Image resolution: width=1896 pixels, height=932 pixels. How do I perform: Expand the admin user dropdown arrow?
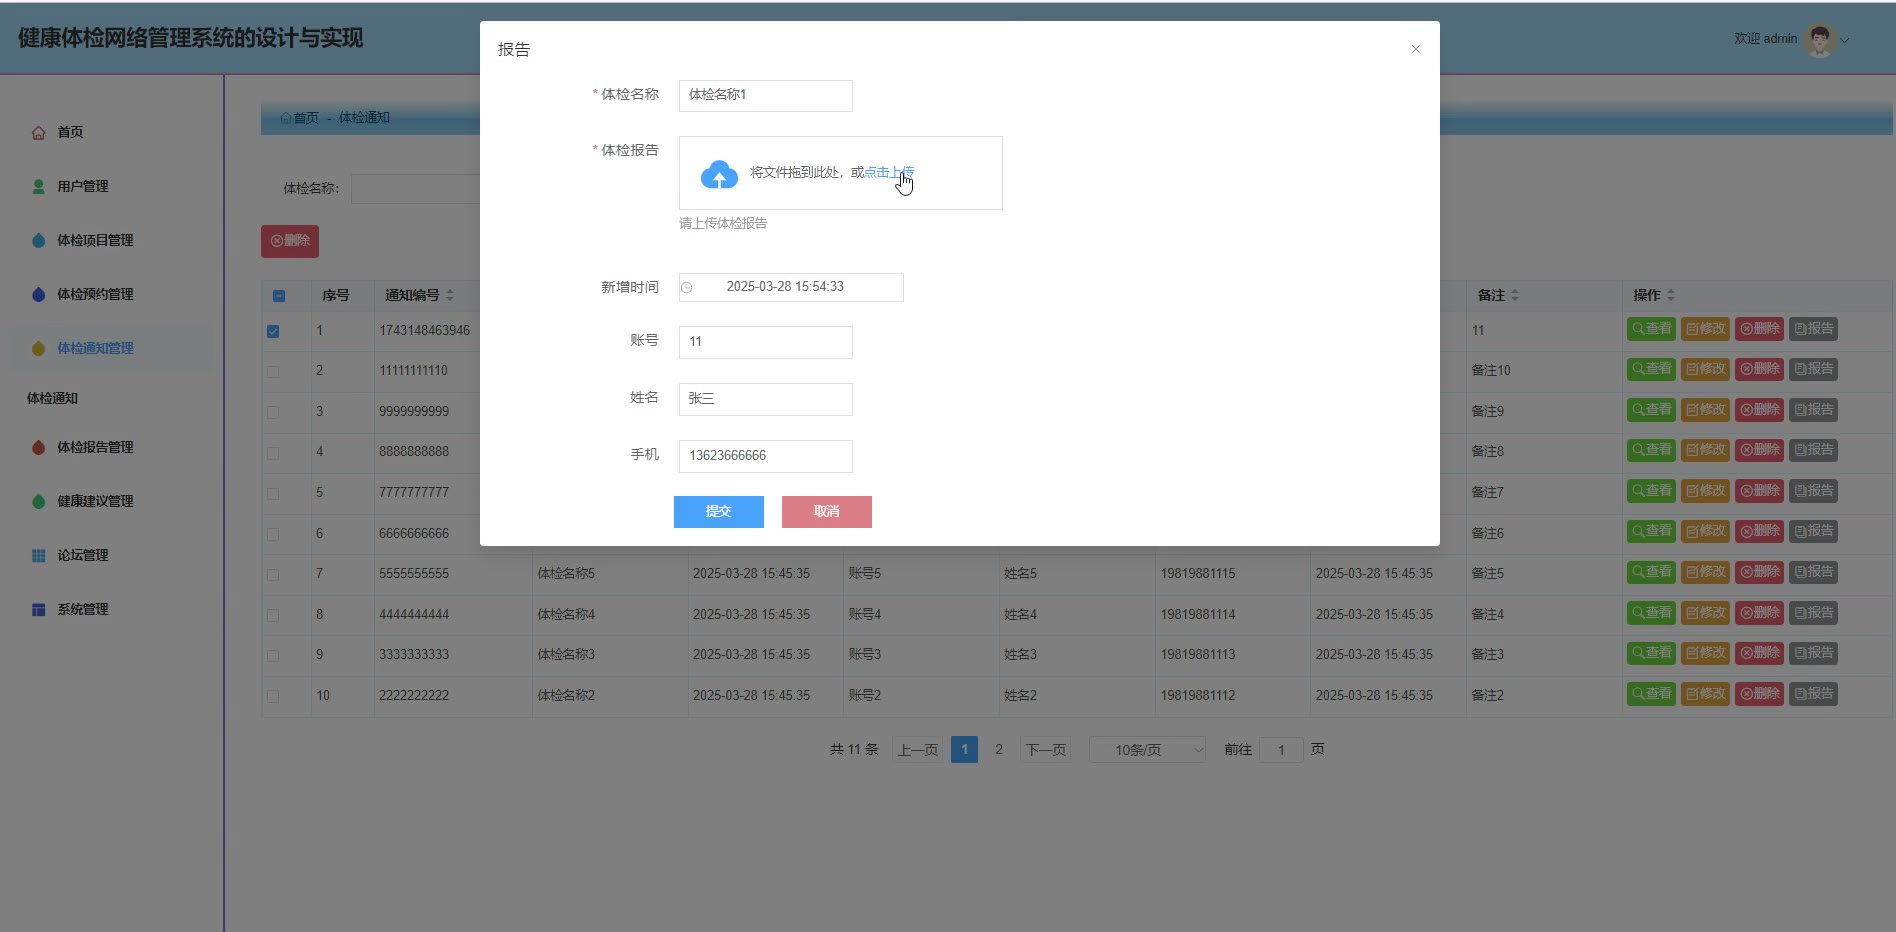click(x=1845, y=41)
